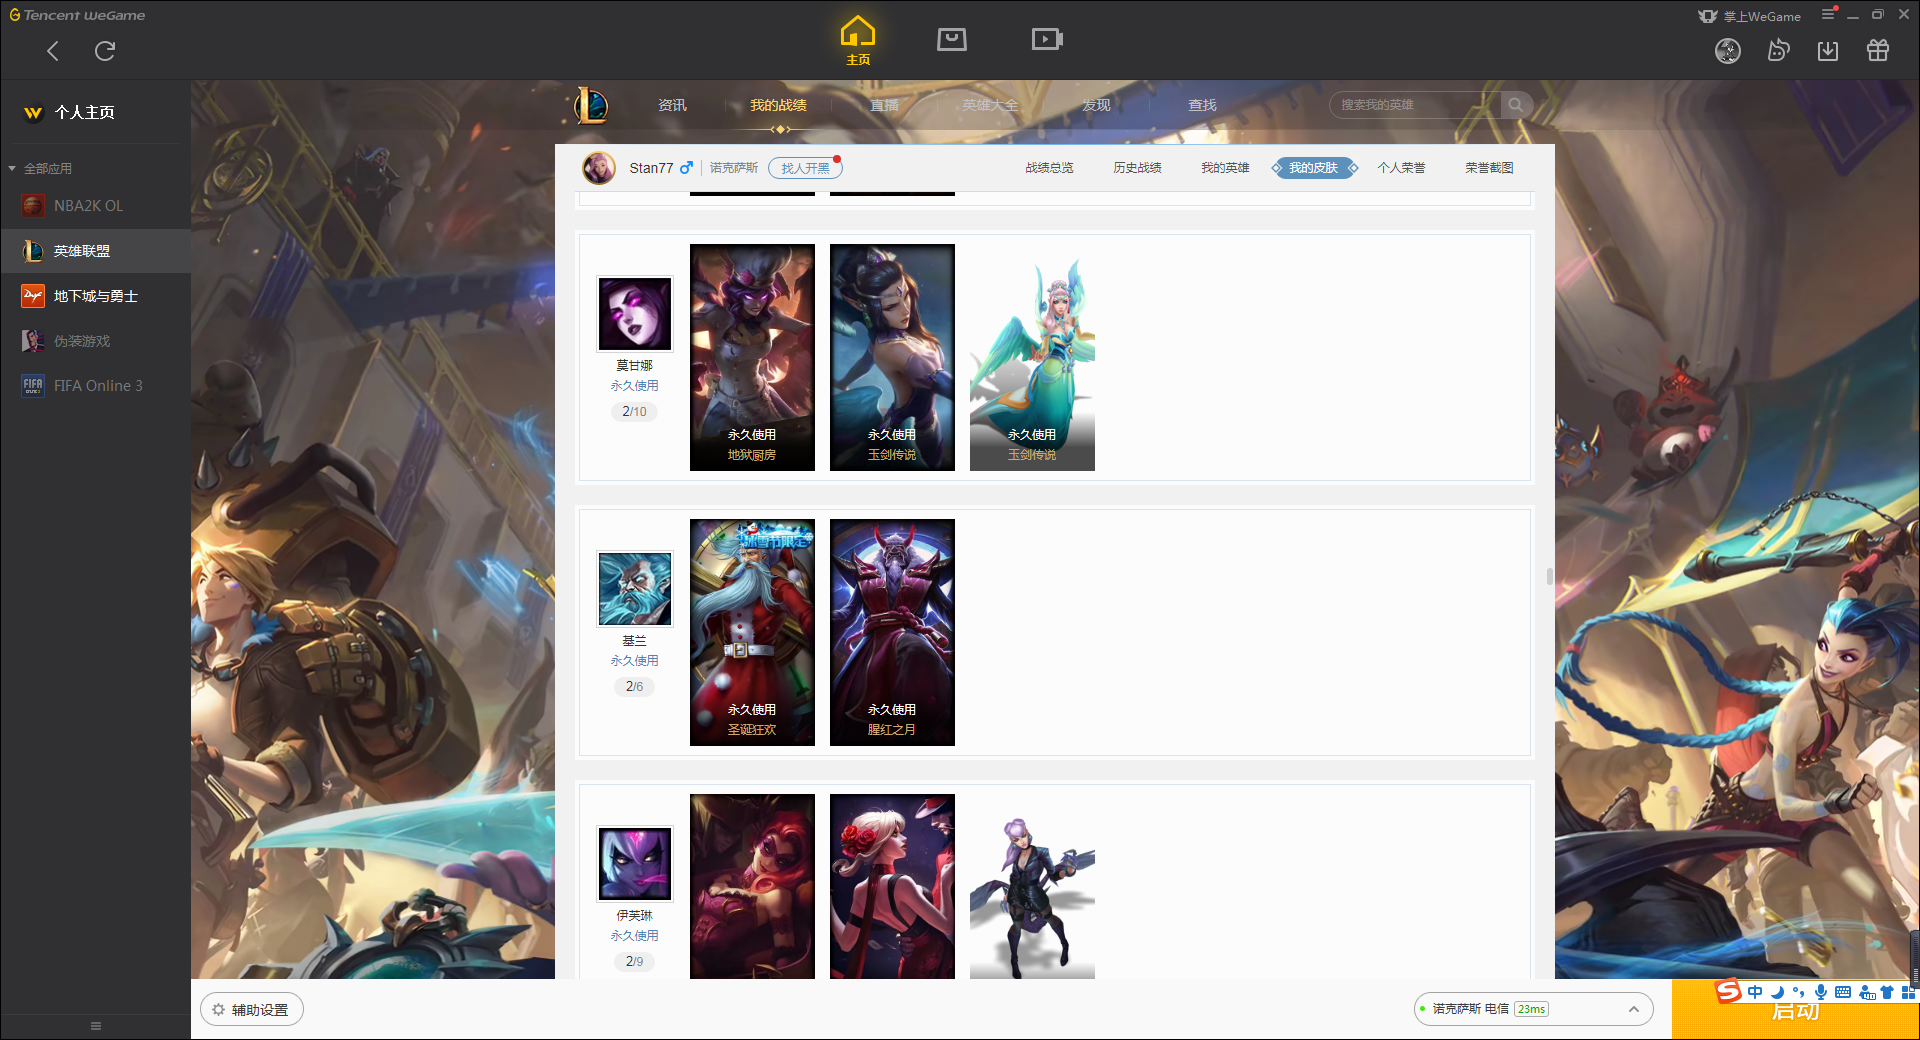Click the 2/6 skin count badge
Viewport: 1920px width, 1040px height.
tap(634, 686)
